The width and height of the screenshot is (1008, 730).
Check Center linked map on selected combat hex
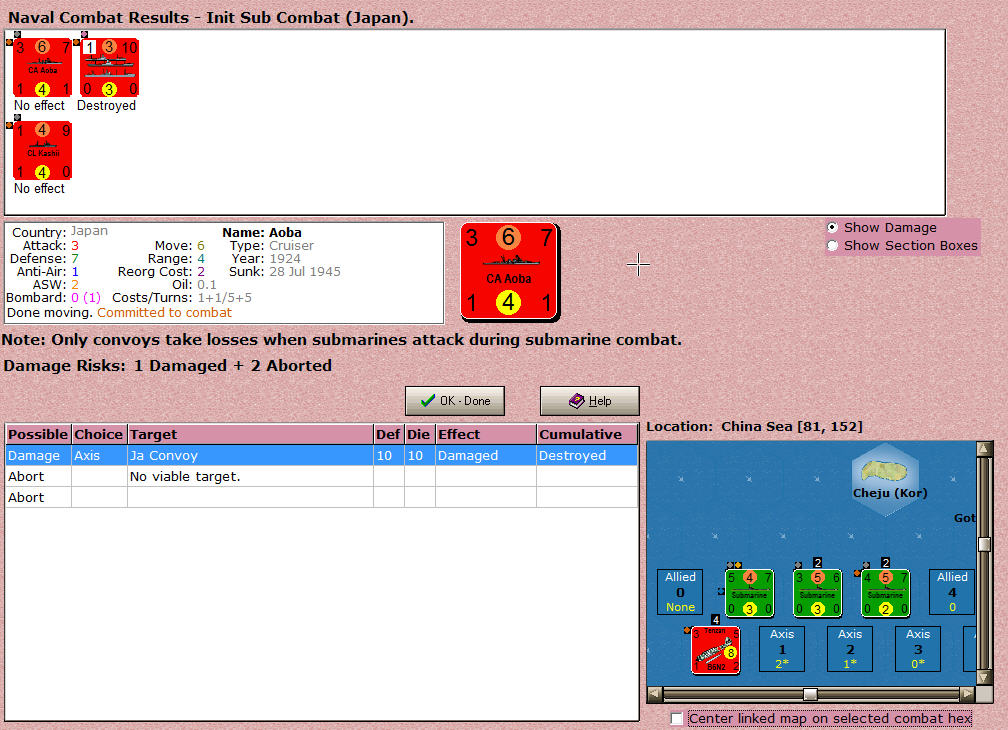pos(675,718)
